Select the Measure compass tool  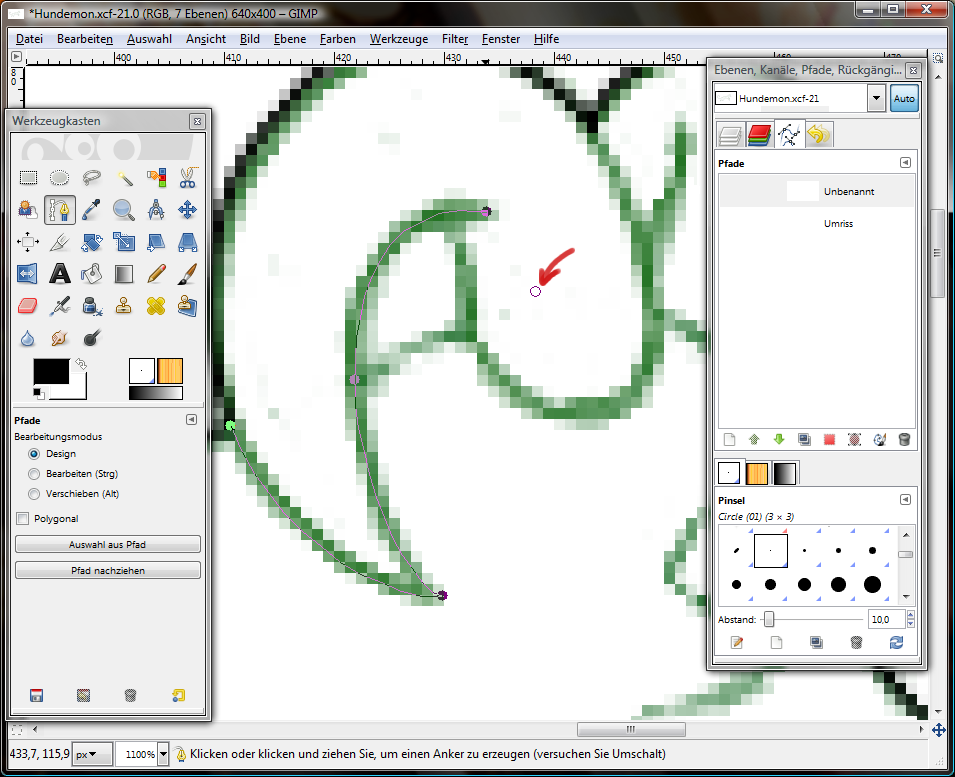point(156,210)
